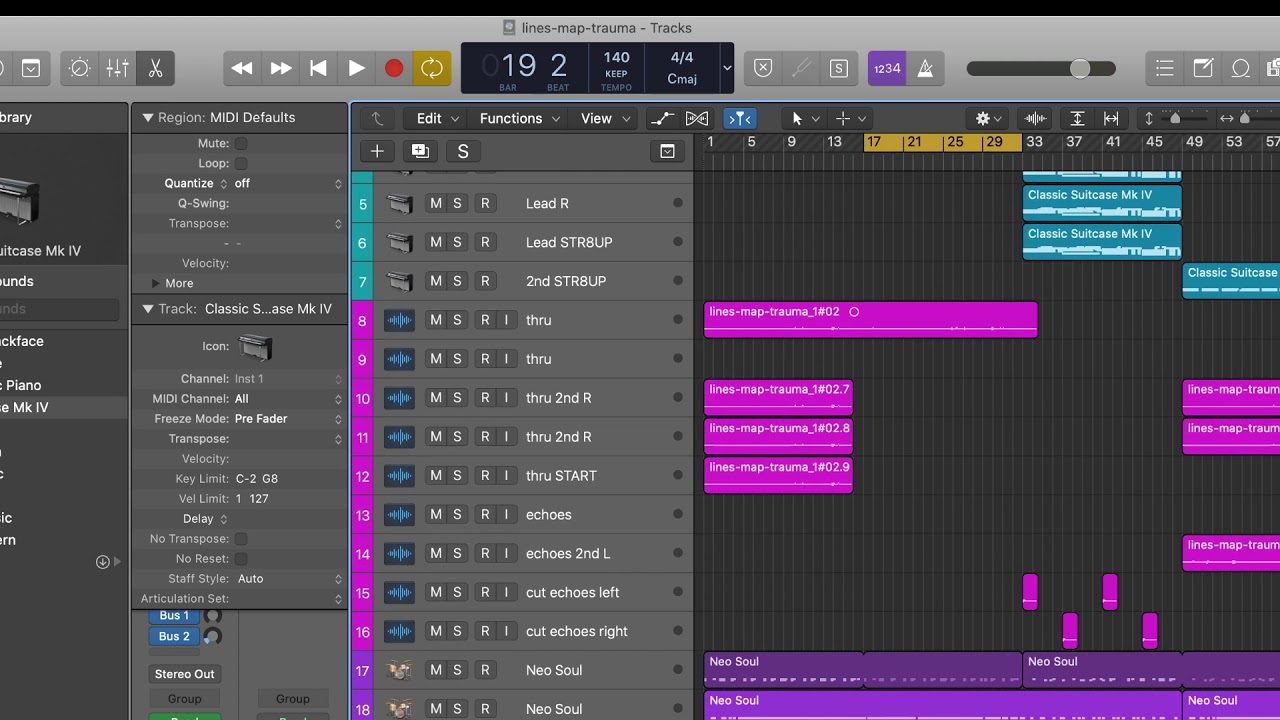Go to beginning with transport button

point(318,68)
